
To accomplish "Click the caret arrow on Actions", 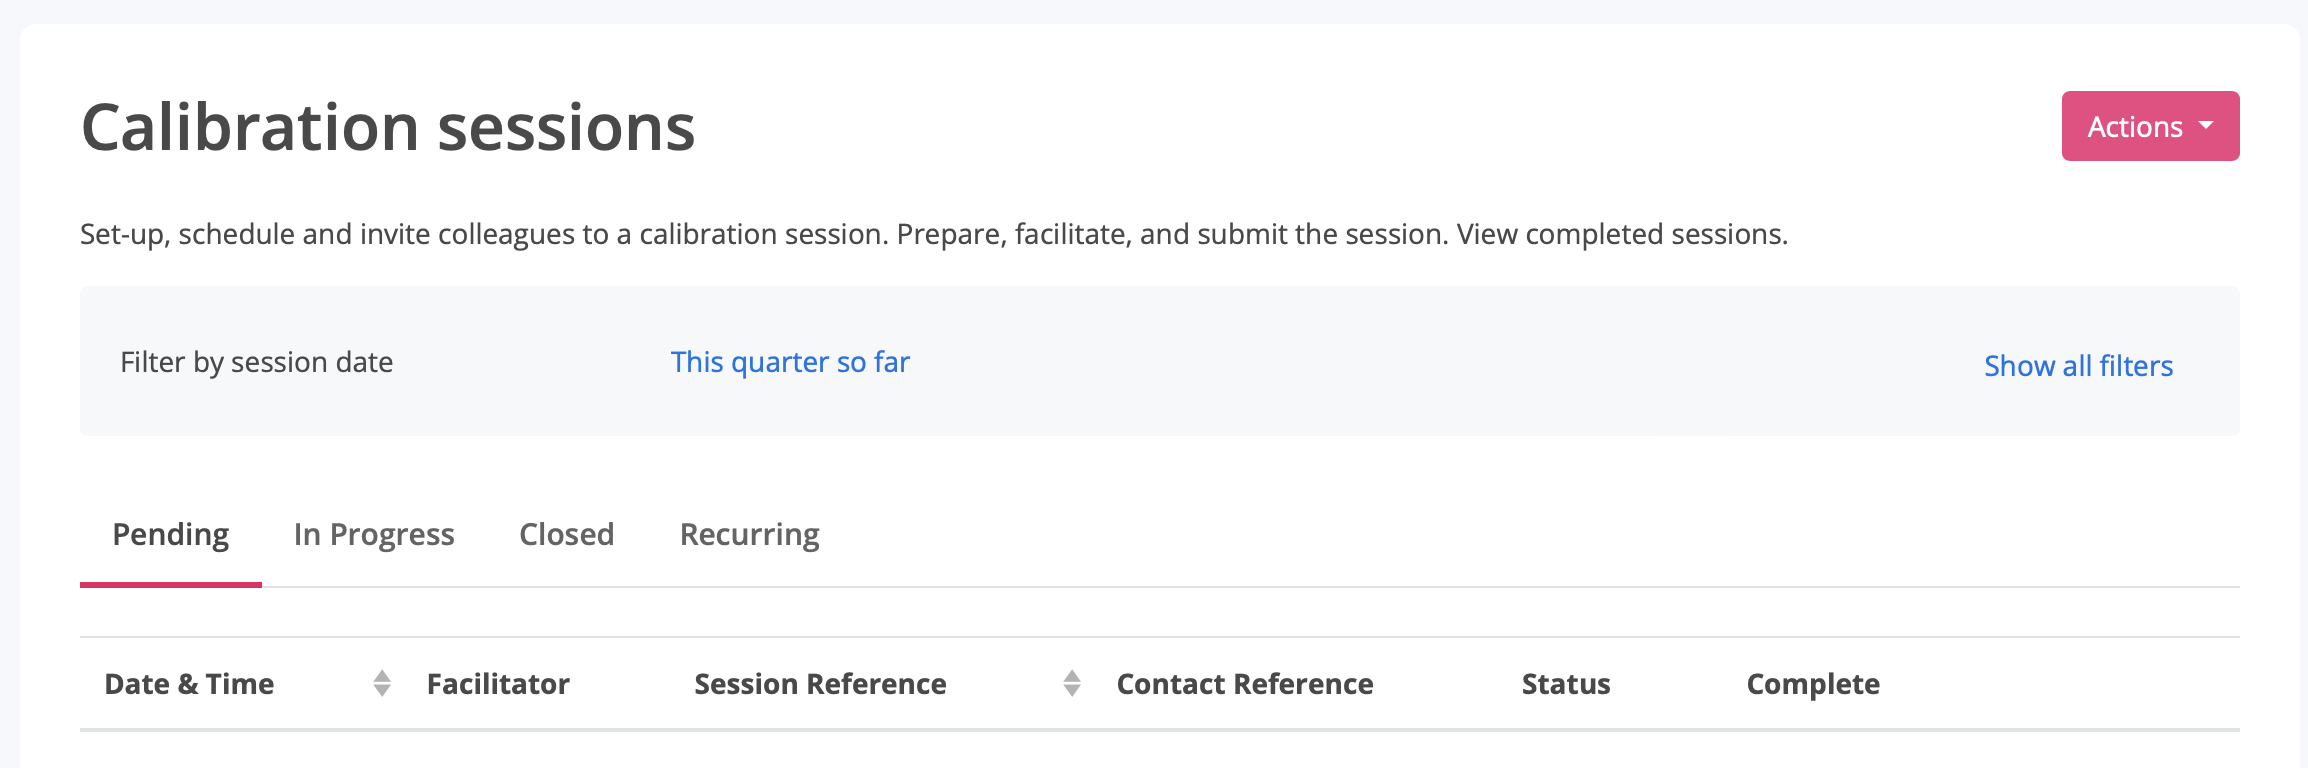I will (x=2206, y=126).
